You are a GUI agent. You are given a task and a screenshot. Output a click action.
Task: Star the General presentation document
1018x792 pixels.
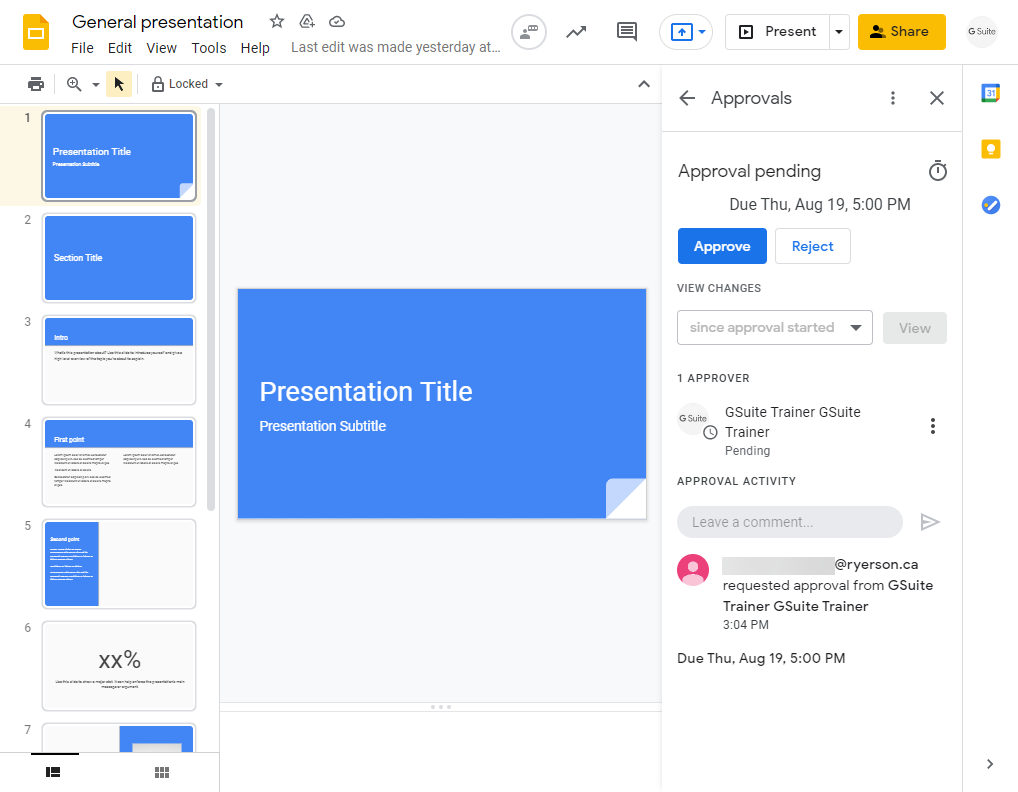point(277,21)
